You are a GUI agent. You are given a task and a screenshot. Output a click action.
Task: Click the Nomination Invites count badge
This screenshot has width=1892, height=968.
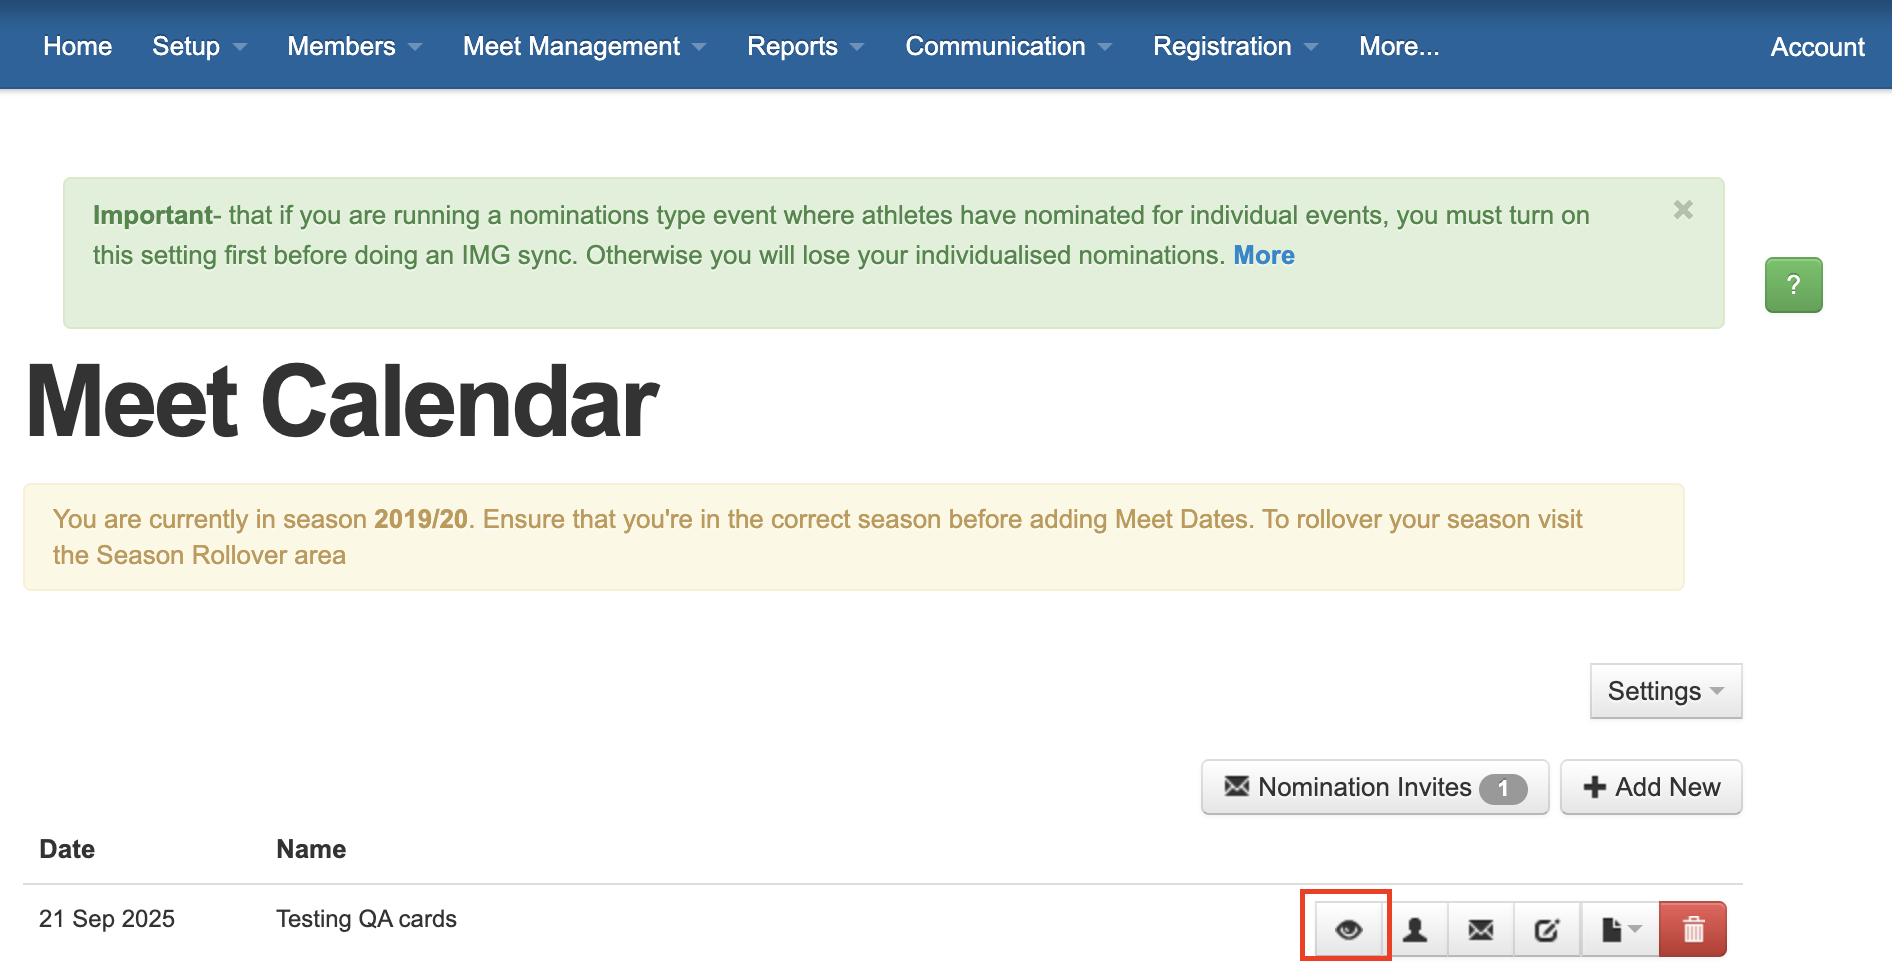(1503, 789)
